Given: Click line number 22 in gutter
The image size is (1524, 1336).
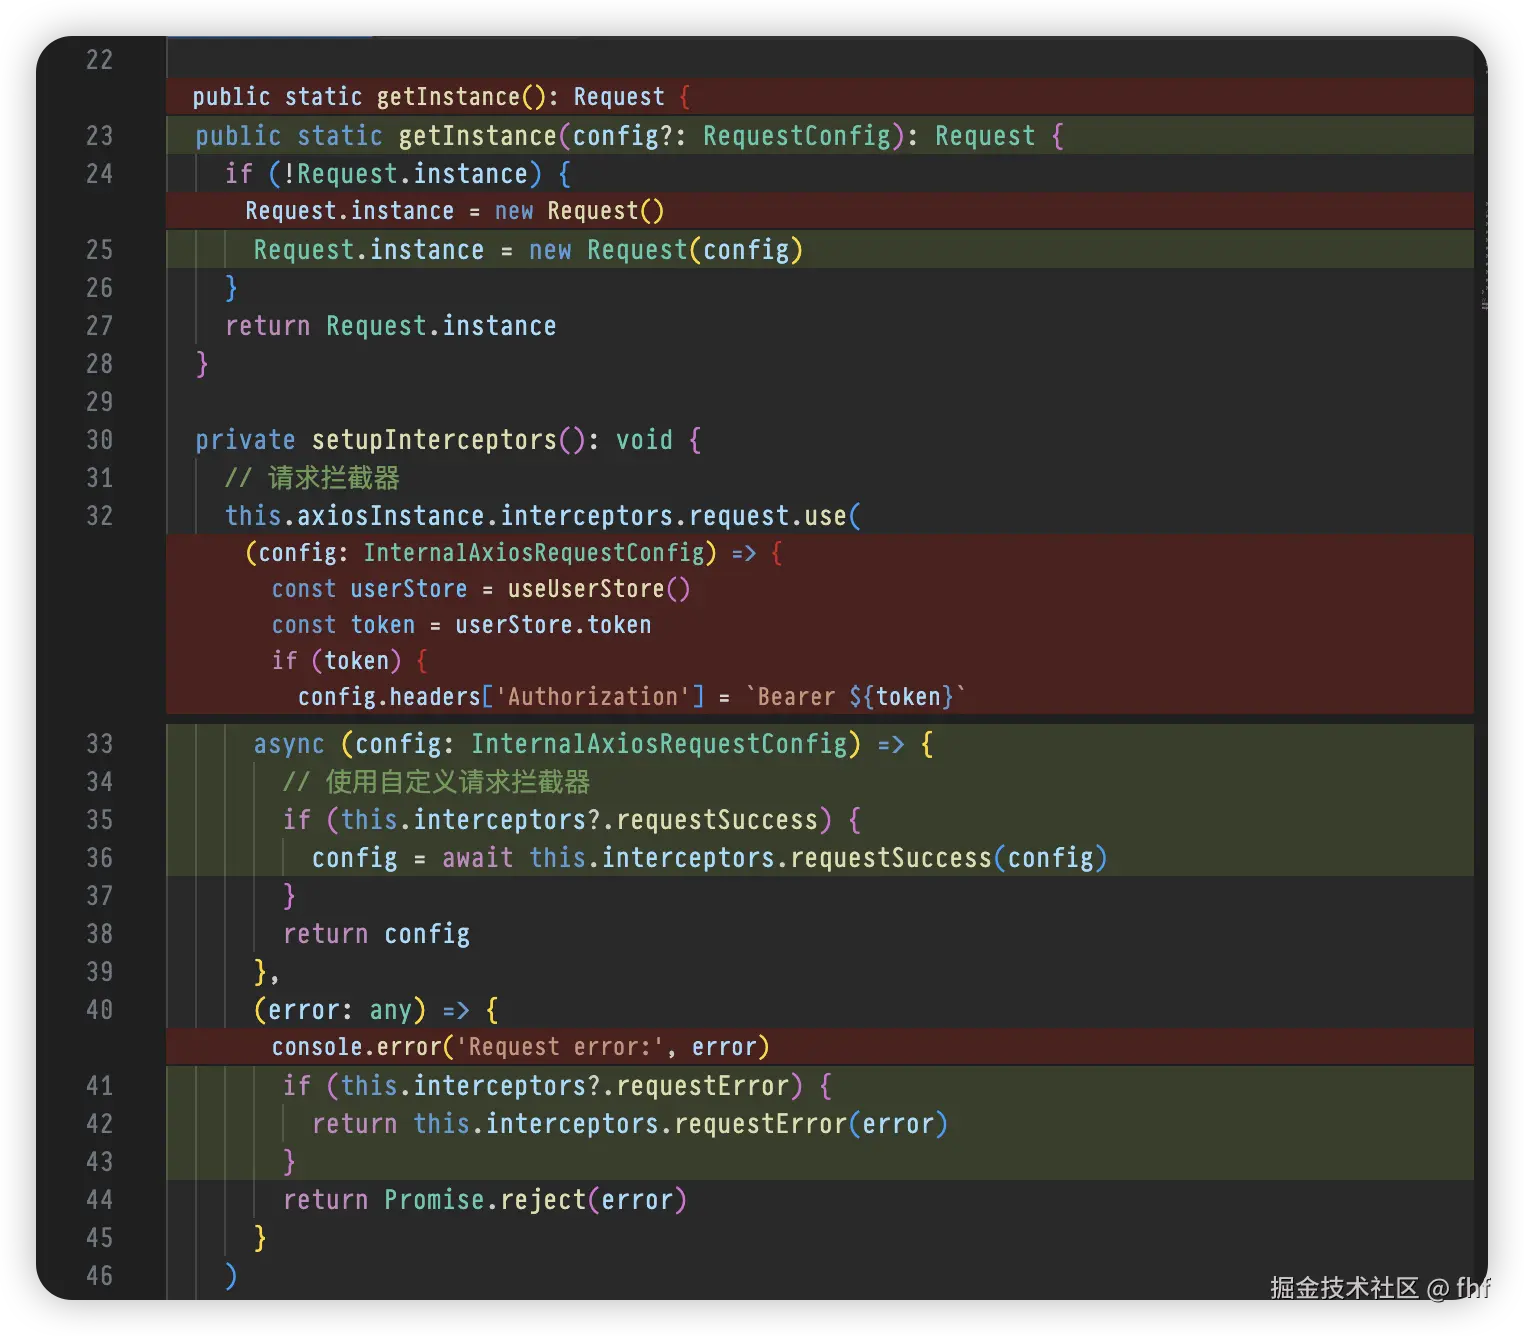Looking at the screenshot, I should (x=99, y=60).
